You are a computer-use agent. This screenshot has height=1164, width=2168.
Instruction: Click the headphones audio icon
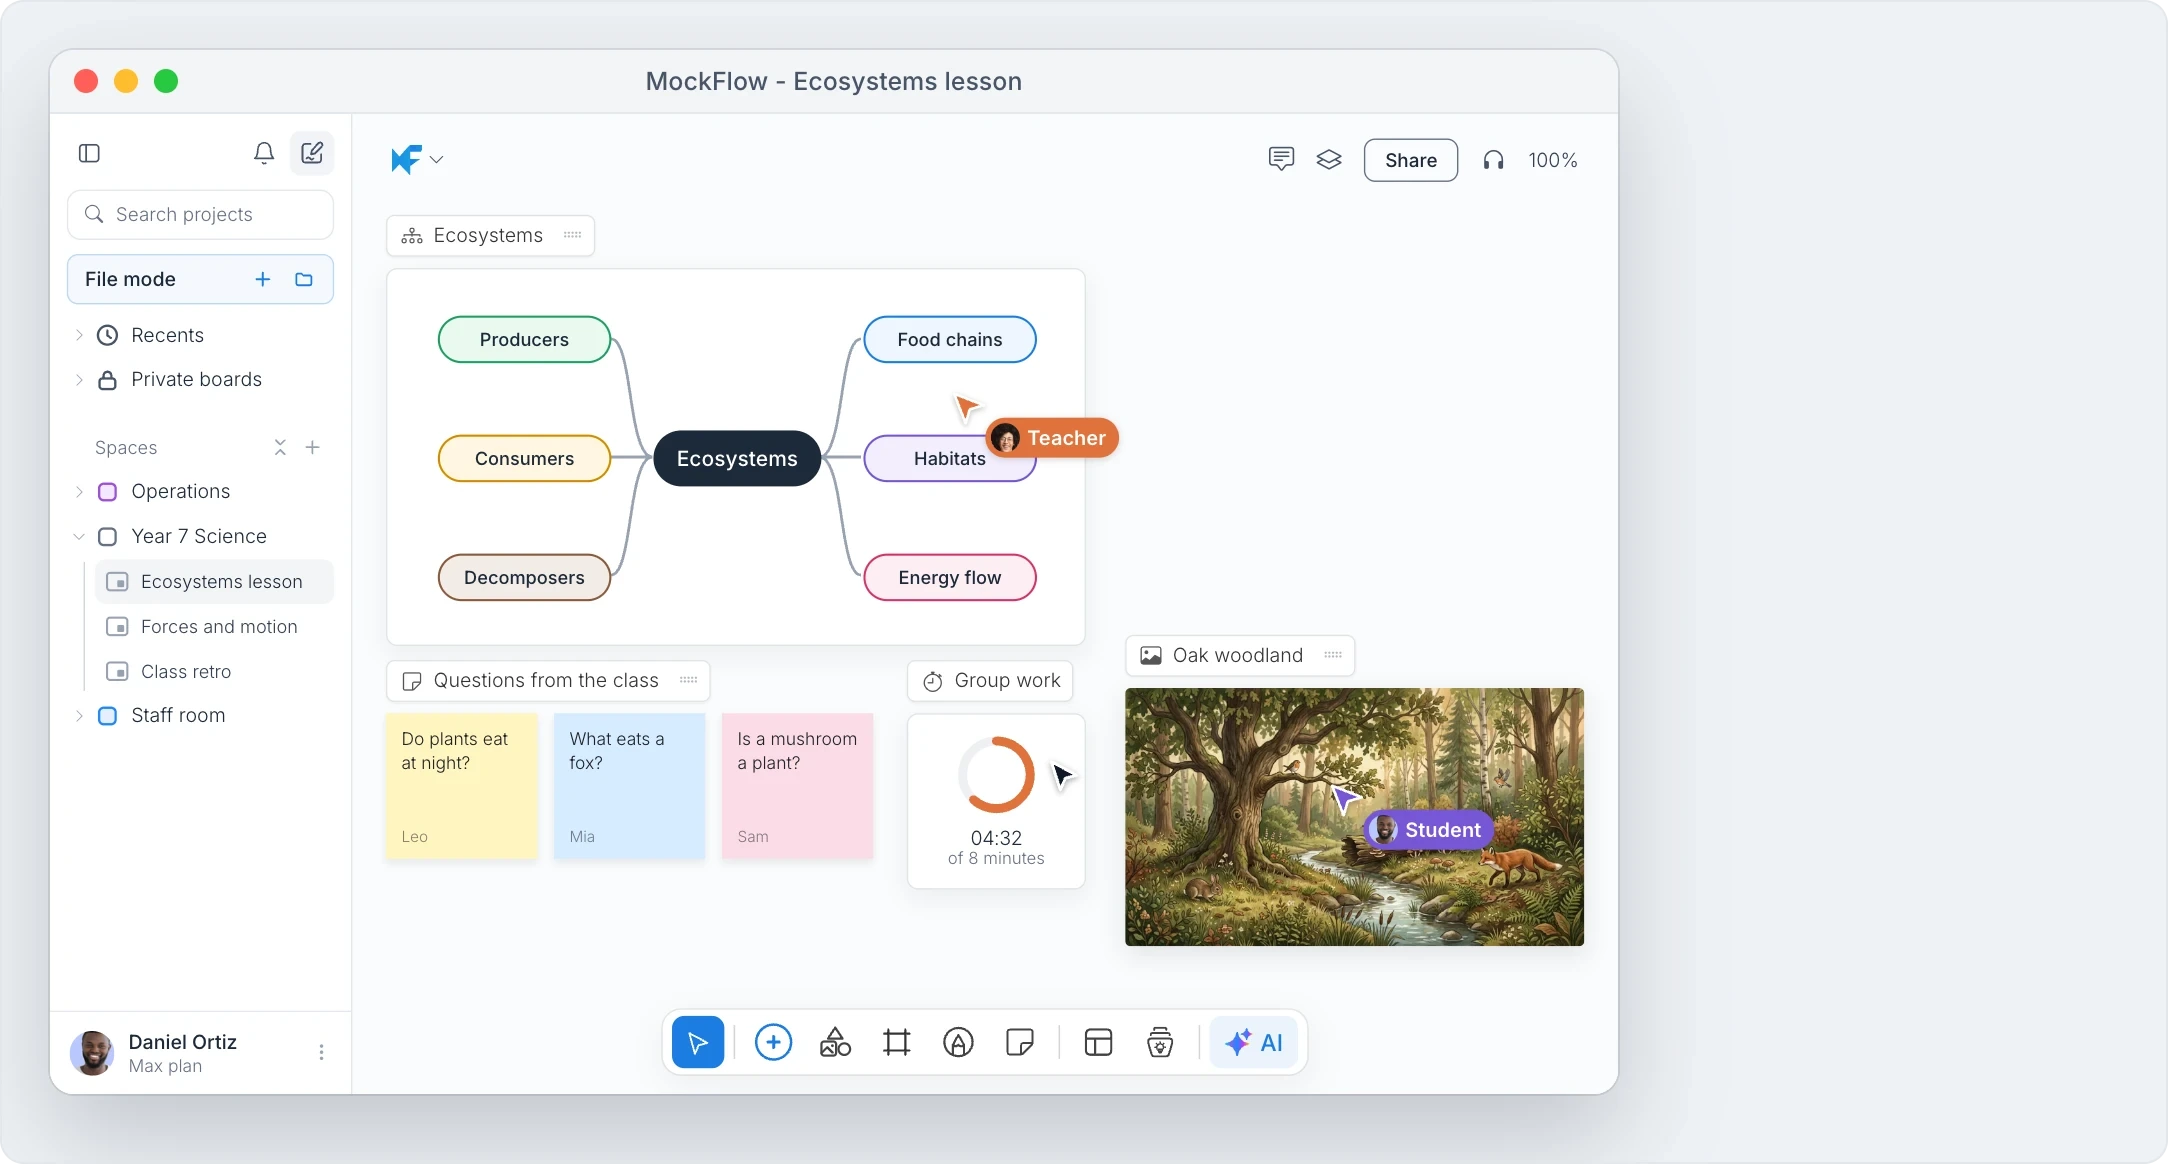(x=1493, y=160)
